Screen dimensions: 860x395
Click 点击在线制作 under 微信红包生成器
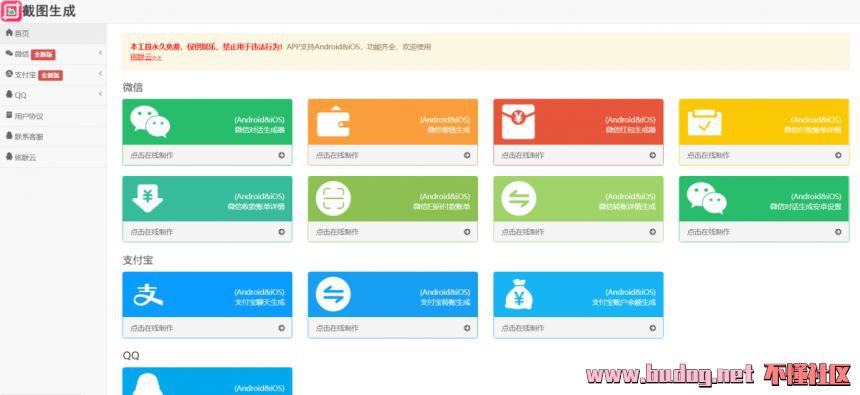pos(523,155)
